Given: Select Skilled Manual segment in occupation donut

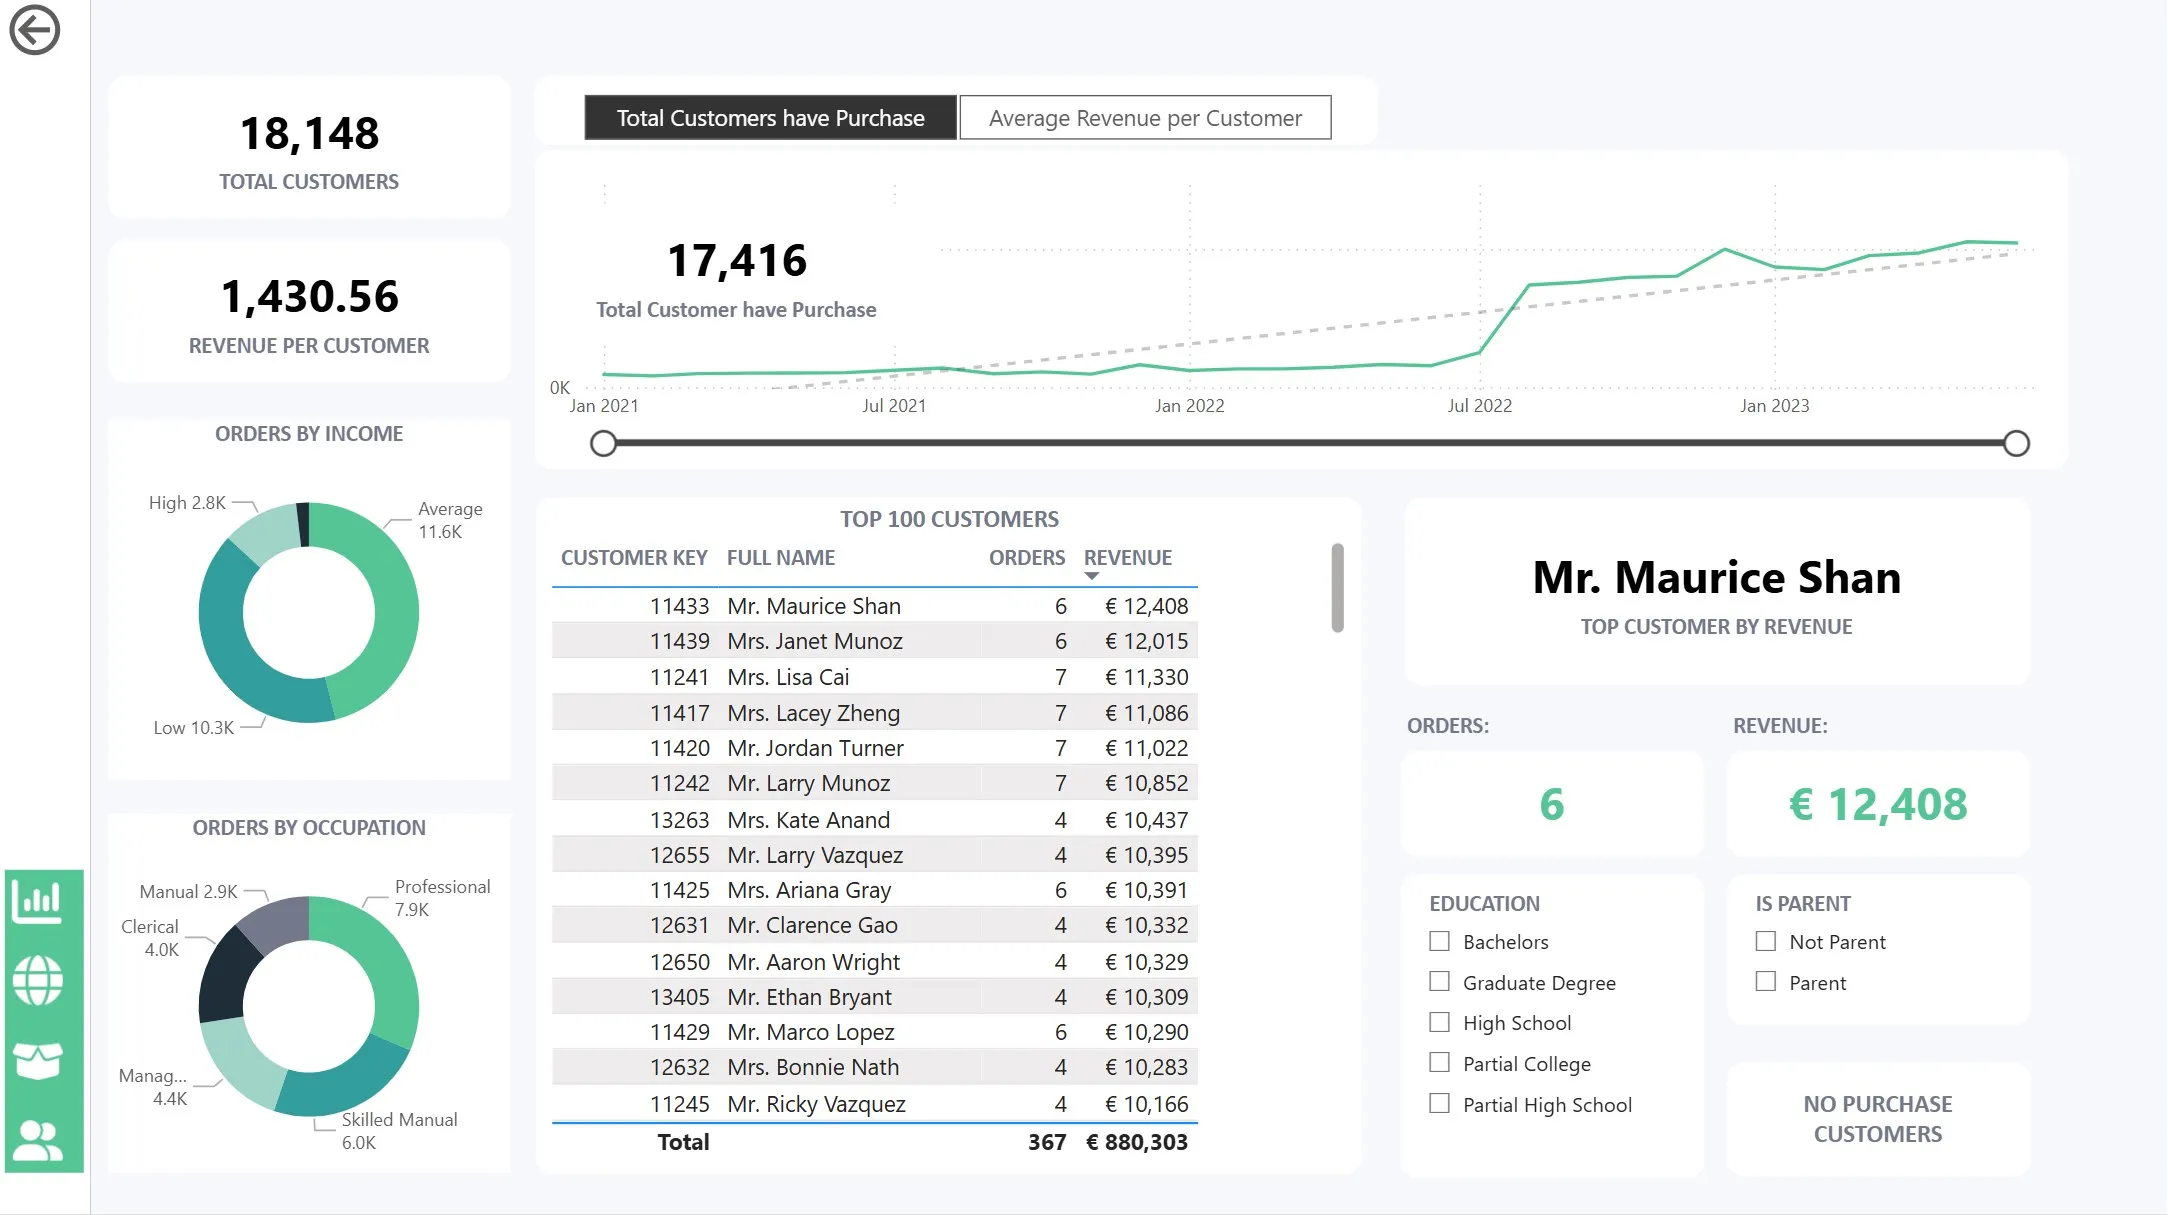Looking at the screenshot, I should coord(345,1087).
